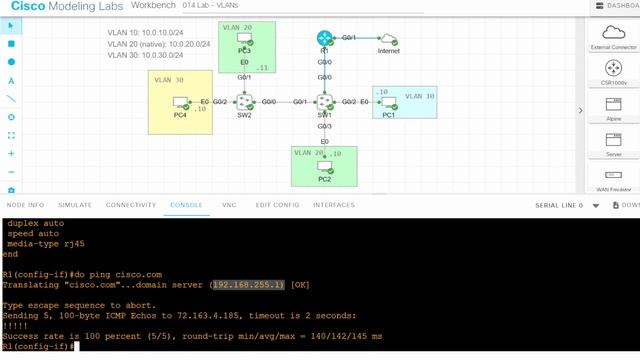Select the SW2 switch node

244,102
